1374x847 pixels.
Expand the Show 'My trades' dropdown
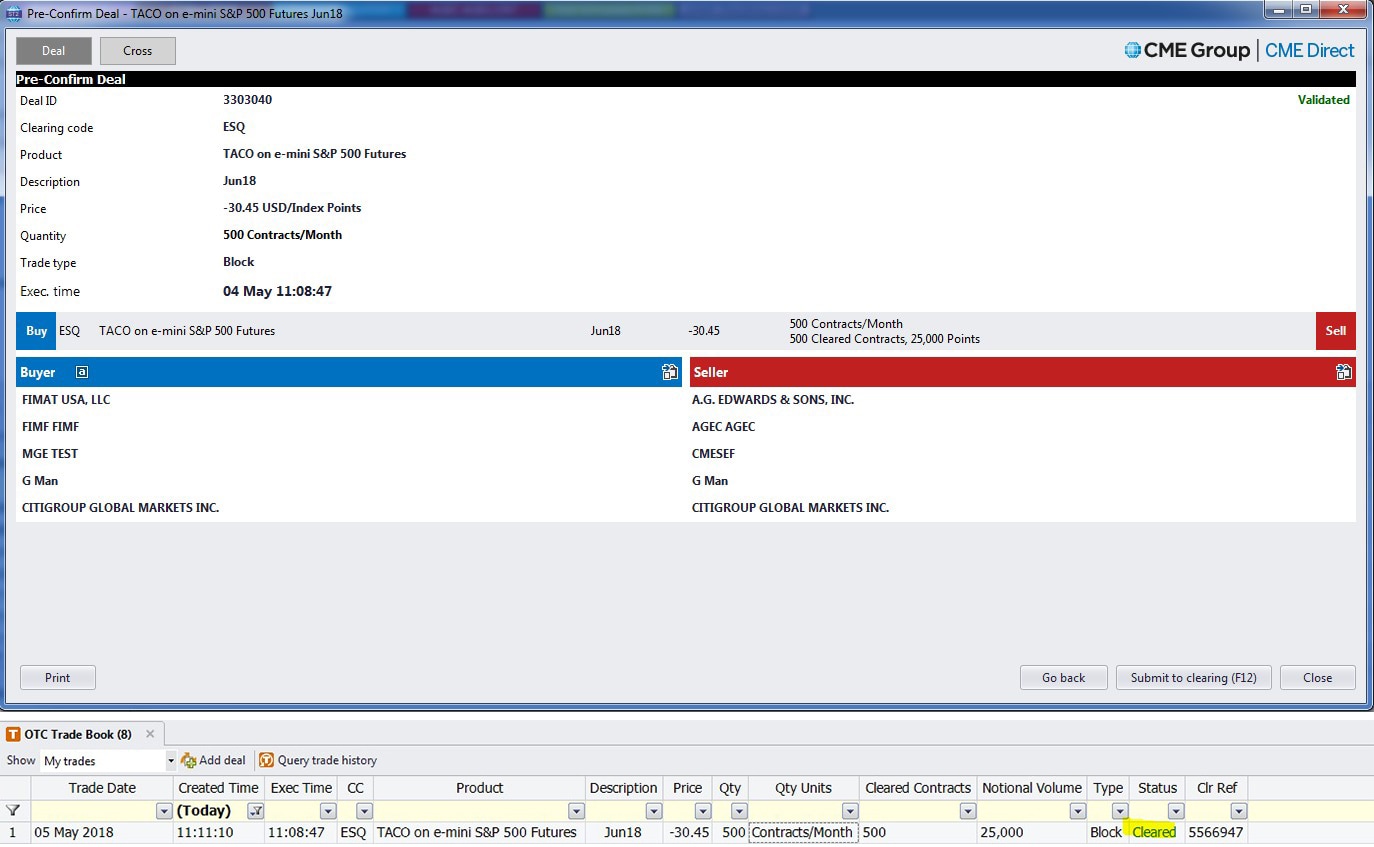pyautogui.click(x=171, y=761)
